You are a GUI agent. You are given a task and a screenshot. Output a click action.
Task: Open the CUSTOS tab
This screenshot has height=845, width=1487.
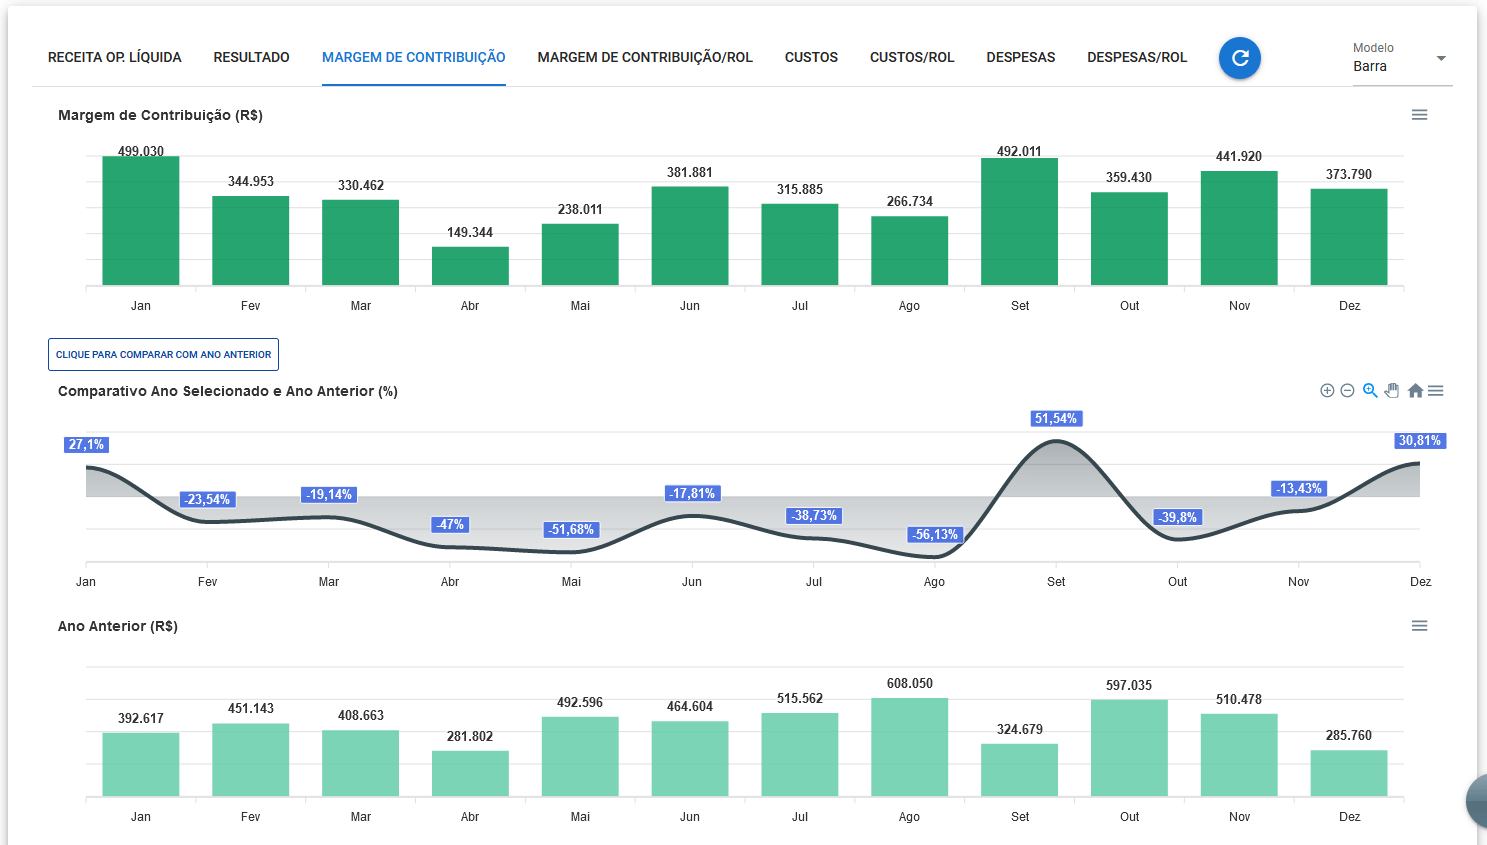pos(811,58)
